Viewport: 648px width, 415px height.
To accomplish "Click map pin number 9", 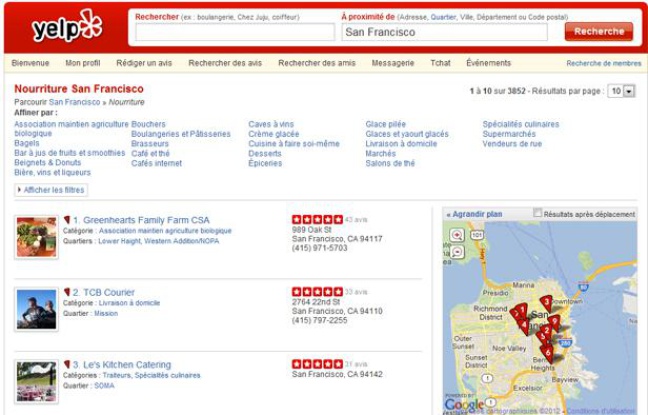I will coord(554,322).
